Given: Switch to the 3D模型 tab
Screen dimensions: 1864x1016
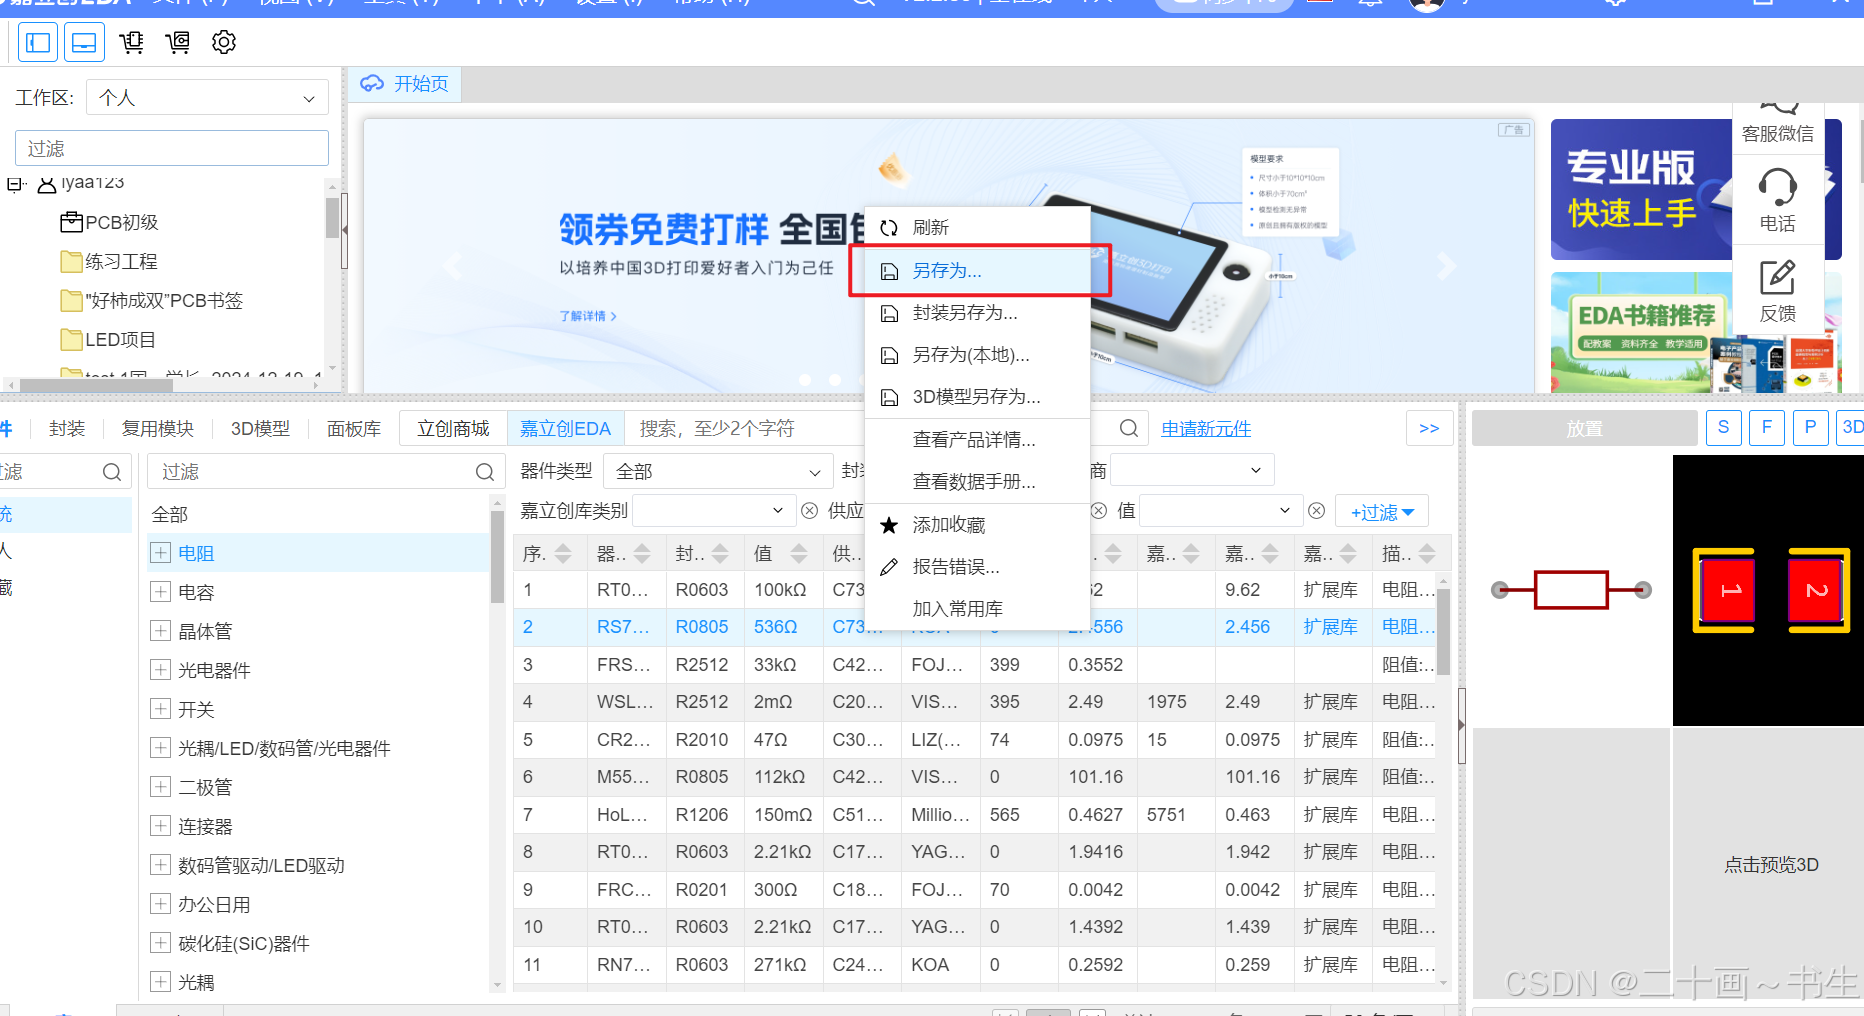Looking at the screenshot, I should [x=260, y=428].
